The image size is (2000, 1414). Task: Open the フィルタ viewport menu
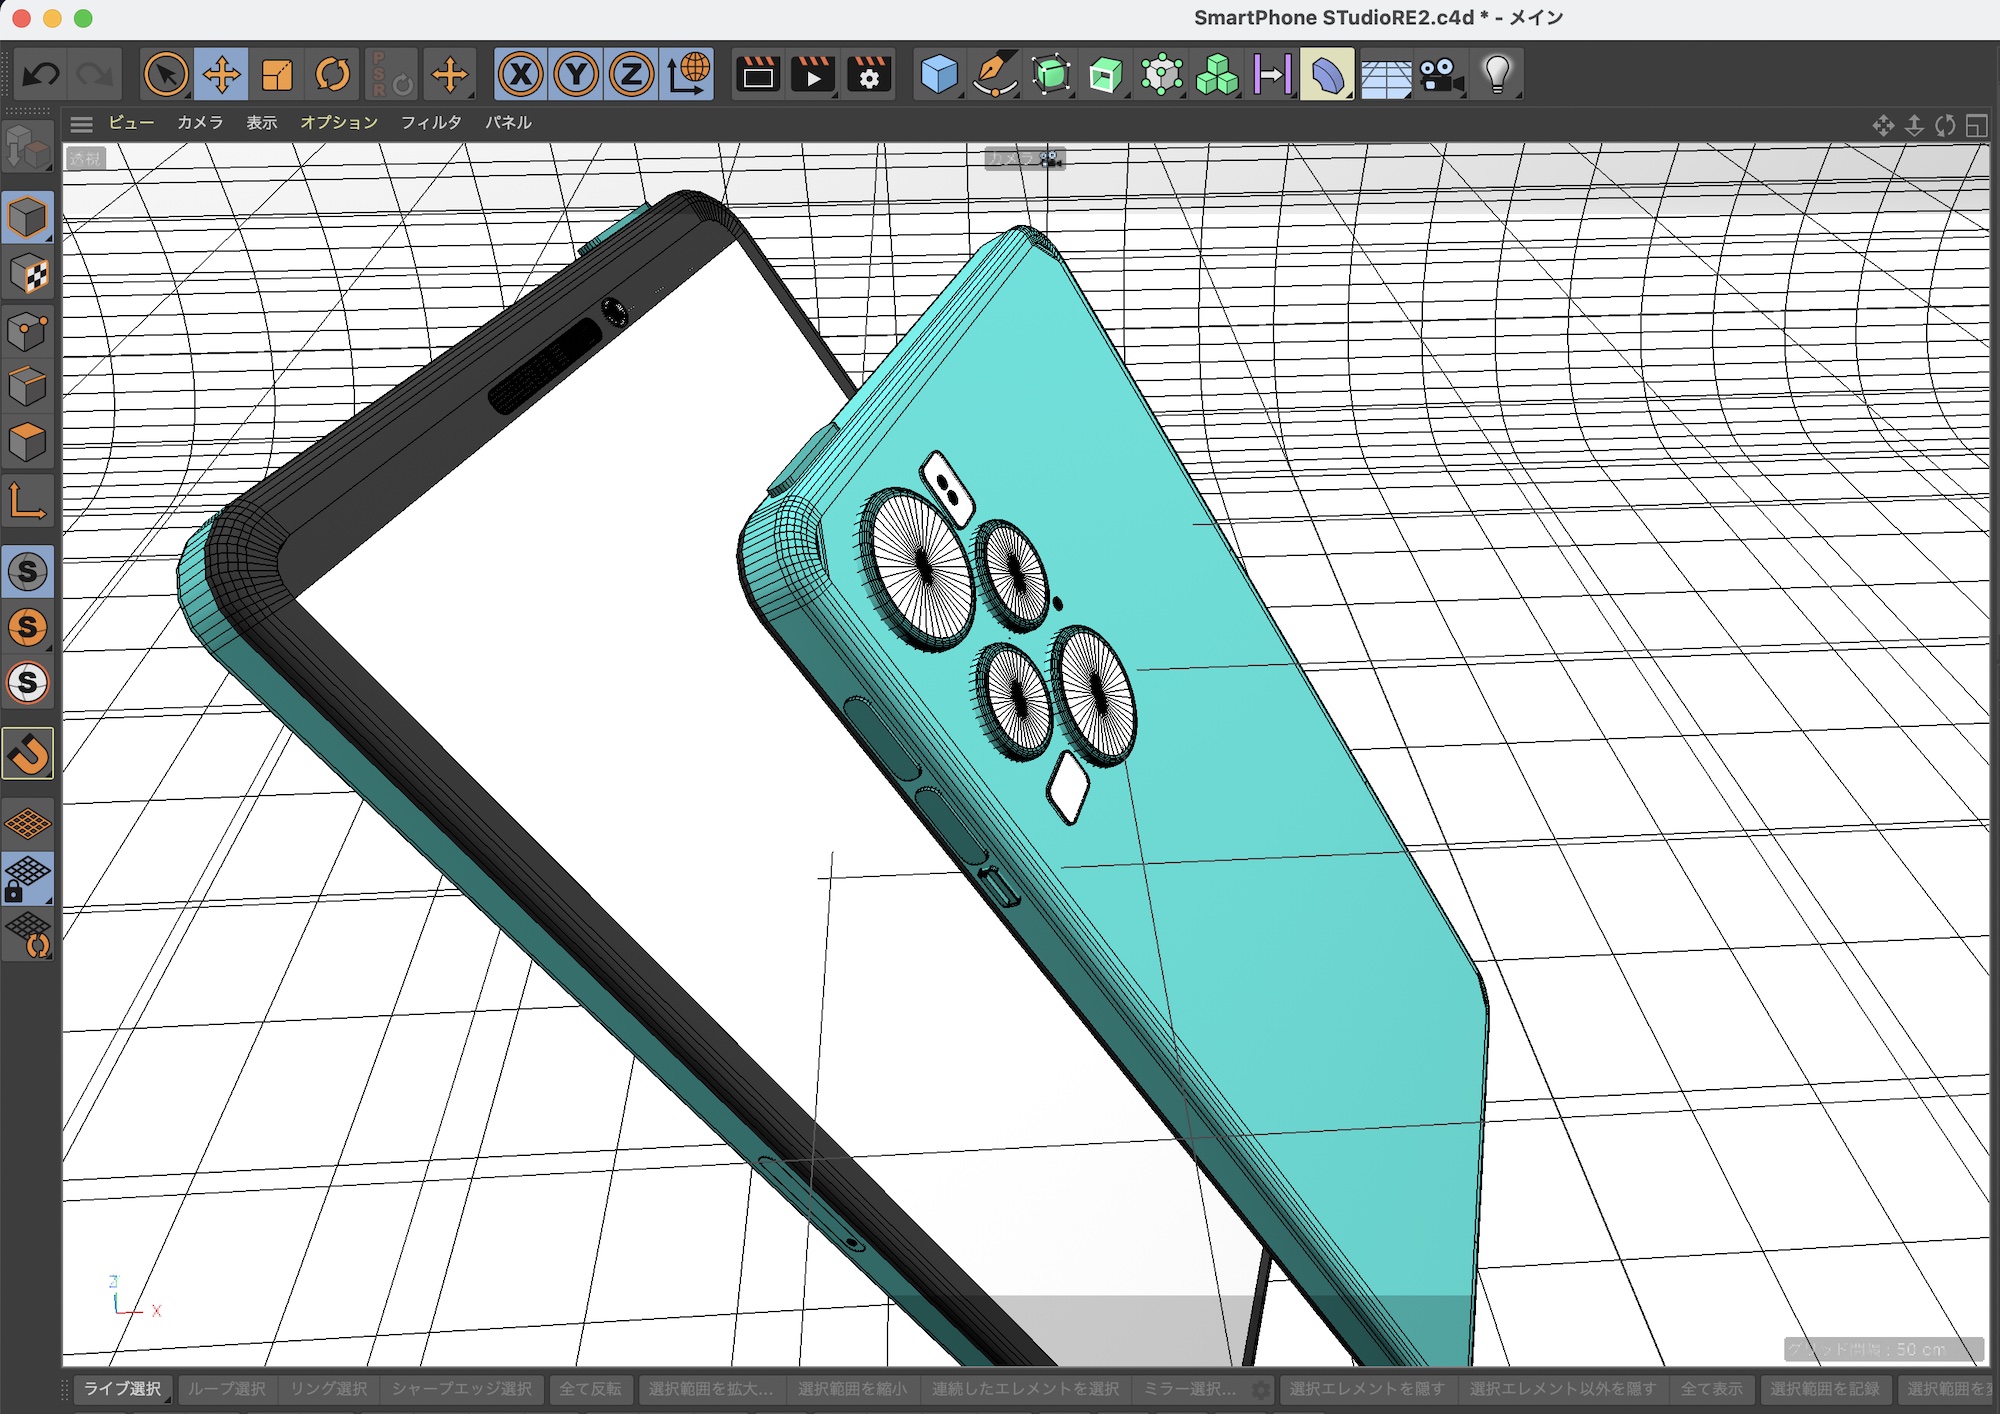click(x=431, y=122)
